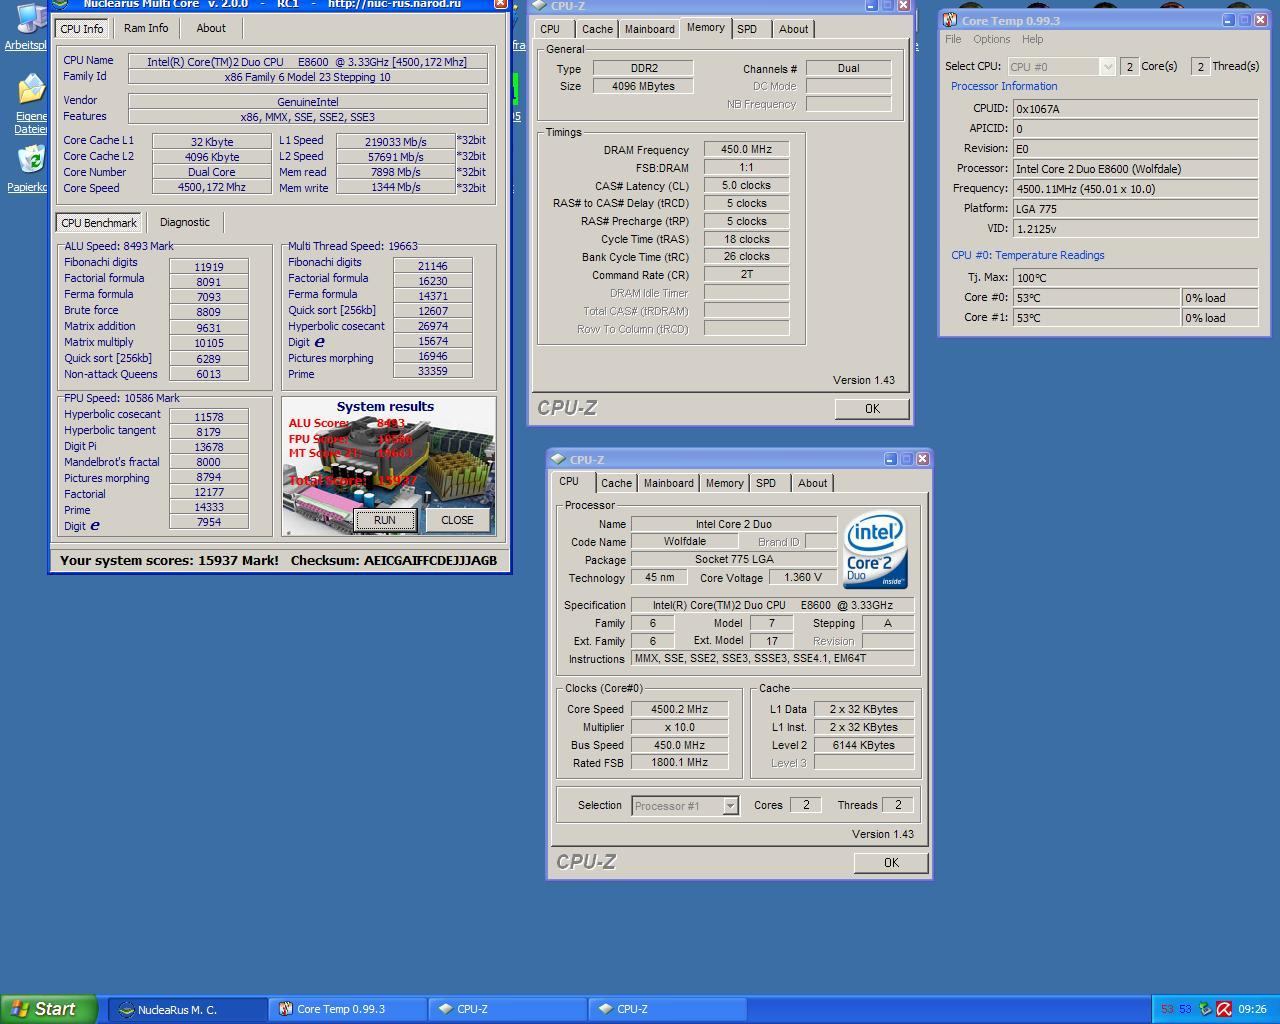Close the lower CPU-Z window
This screenshot has height=1024, width=1280.
click(x=922, y=459)
